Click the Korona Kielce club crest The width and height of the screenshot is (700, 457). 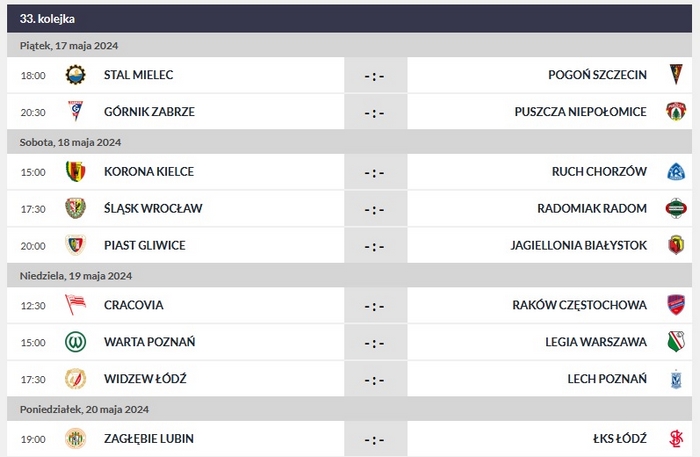(x=75, y=172)
